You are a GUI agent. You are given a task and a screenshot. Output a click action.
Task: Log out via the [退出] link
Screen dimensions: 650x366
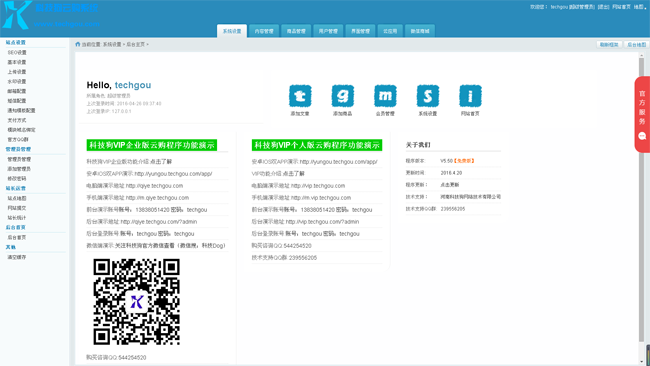click(x=603, y=7)
